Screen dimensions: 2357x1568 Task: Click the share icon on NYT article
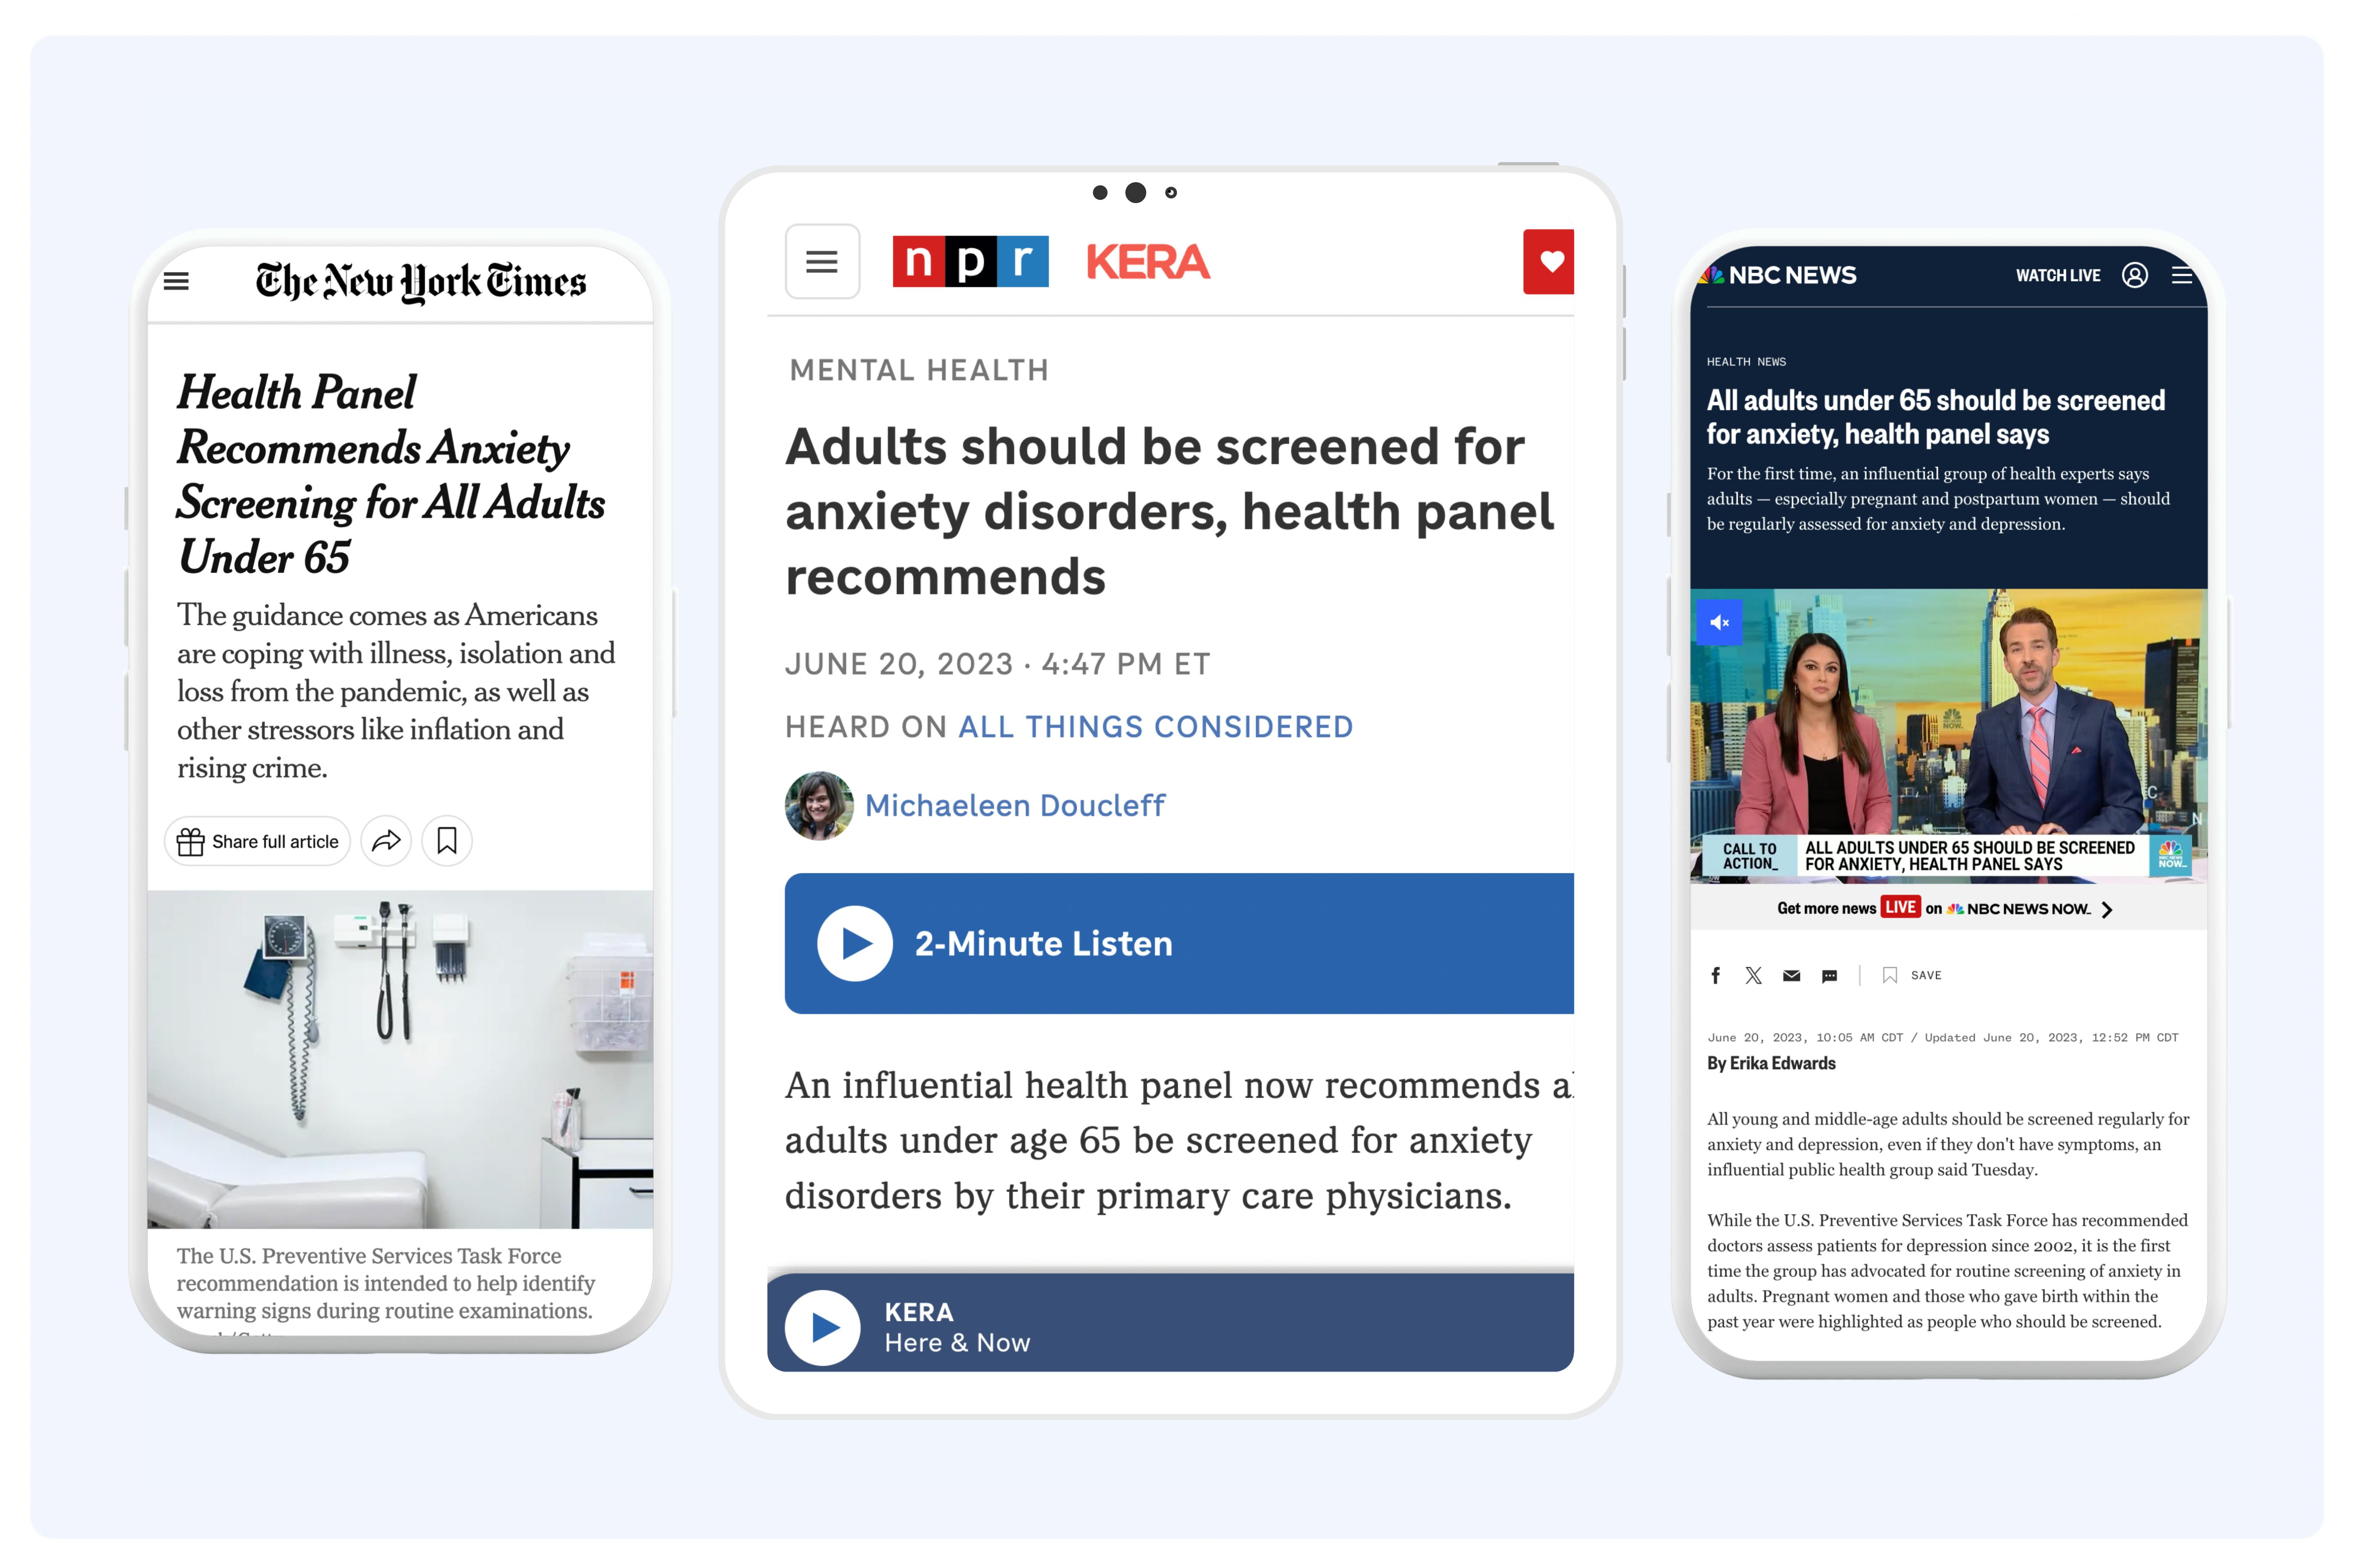coord(387,842)
